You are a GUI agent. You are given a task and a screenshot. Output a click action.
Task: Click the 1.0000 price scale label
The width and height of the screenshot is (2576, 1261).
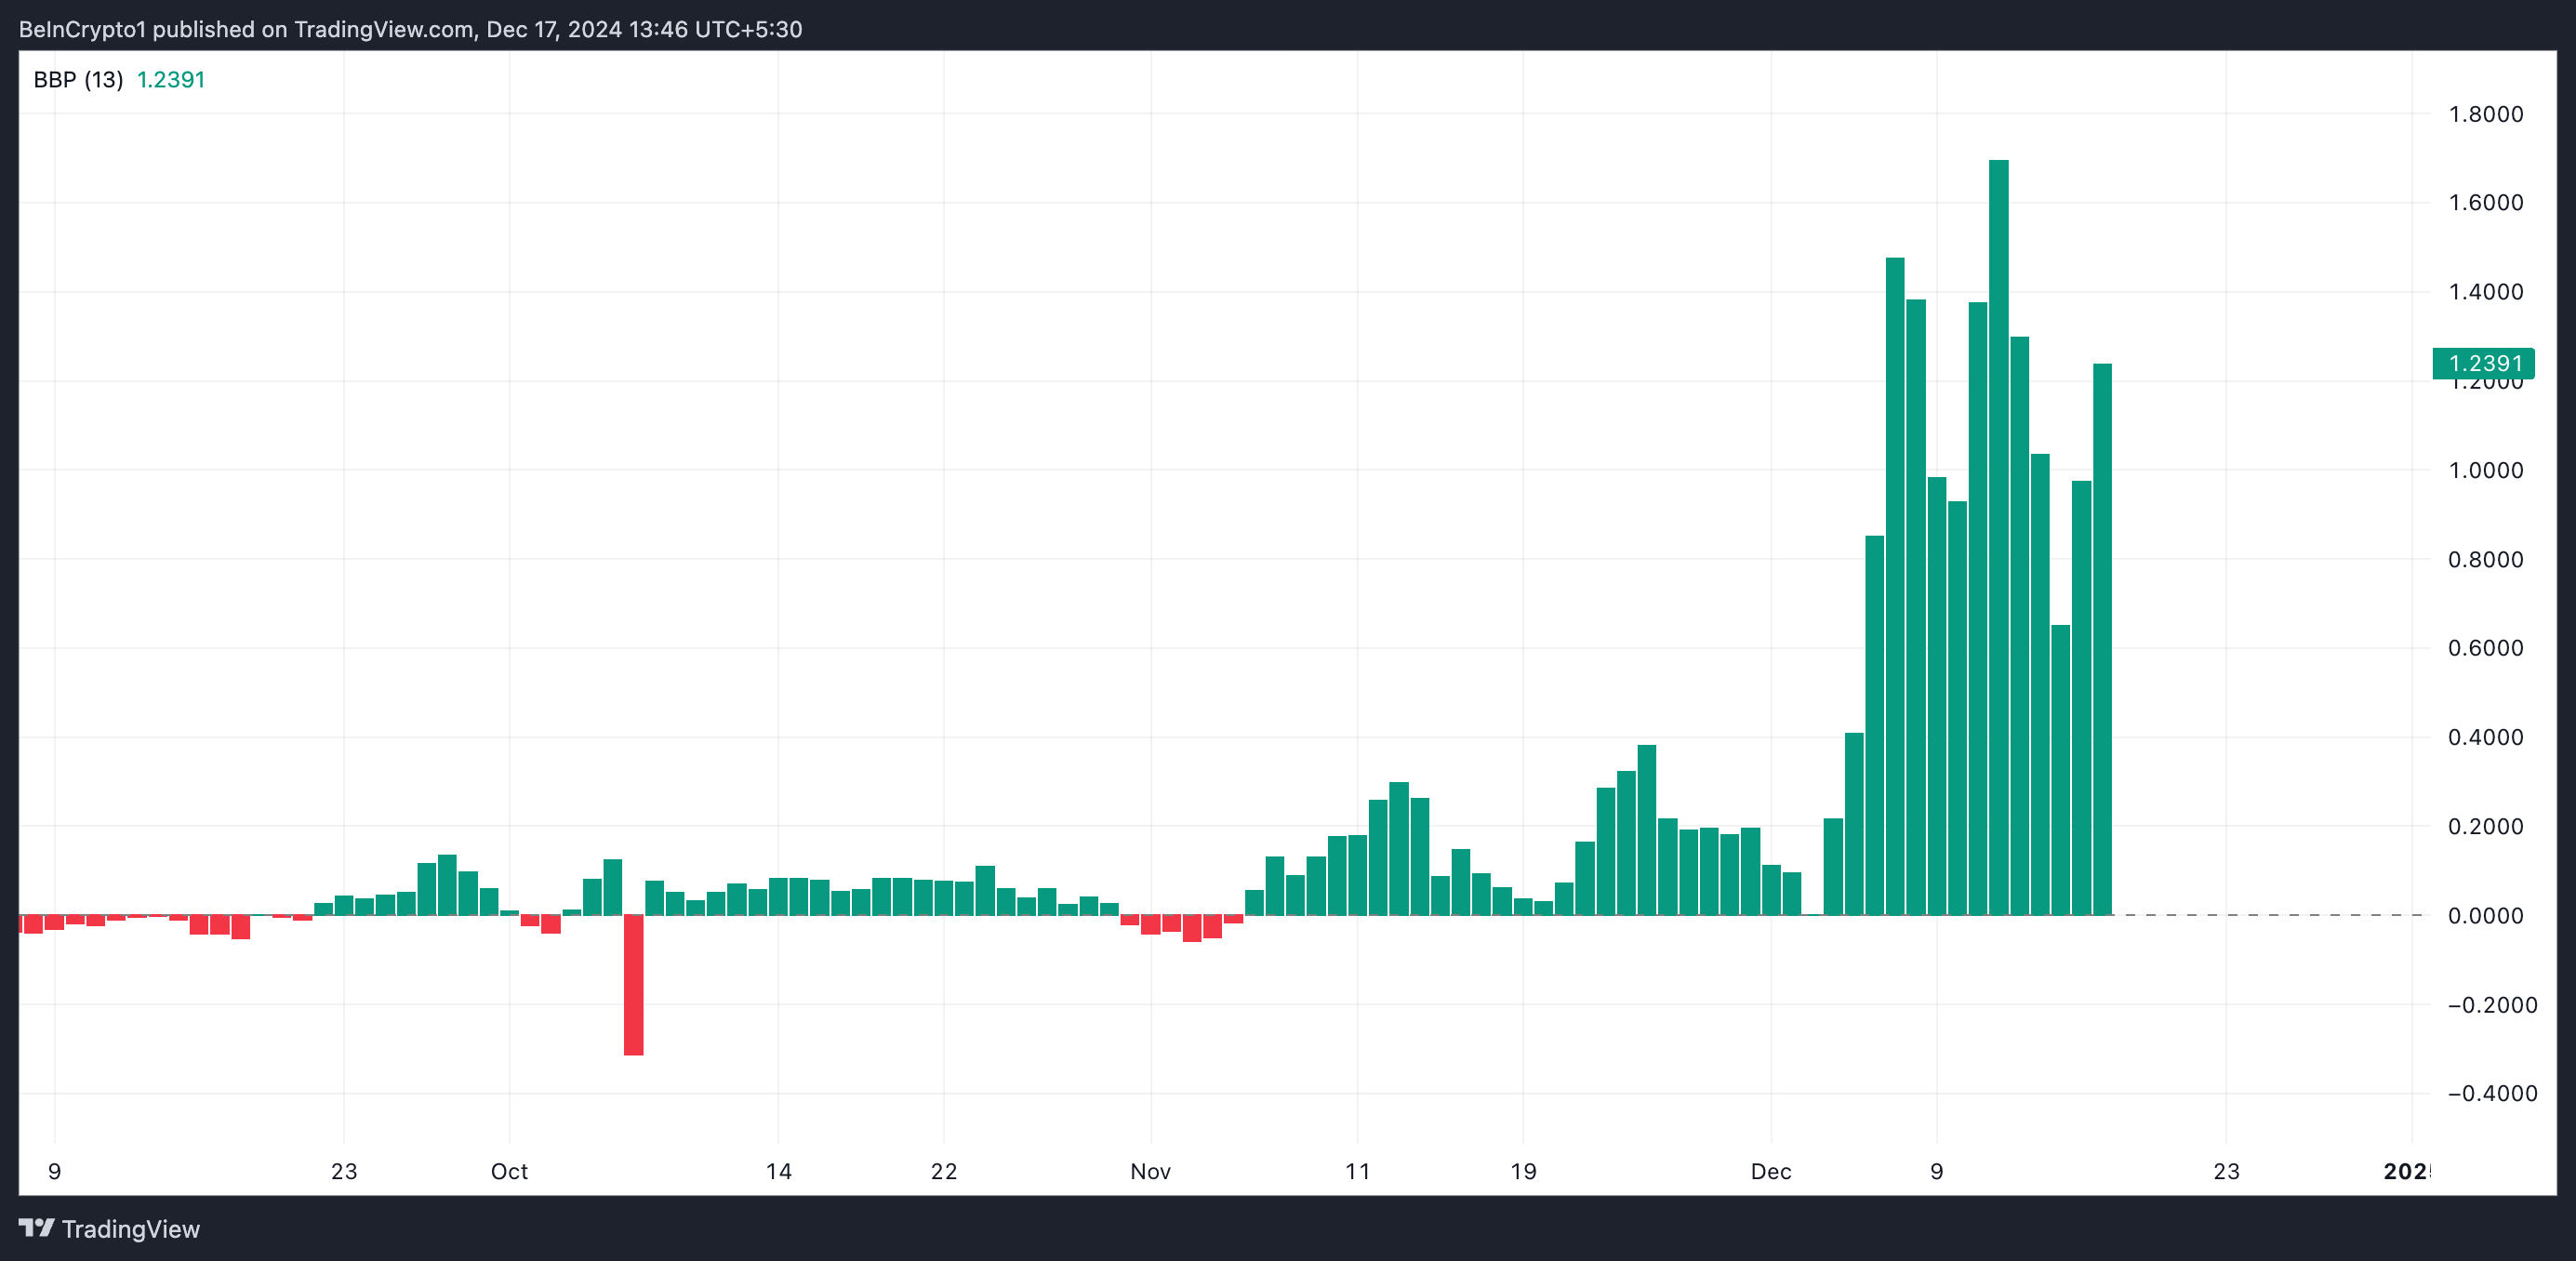(2485, 470)
